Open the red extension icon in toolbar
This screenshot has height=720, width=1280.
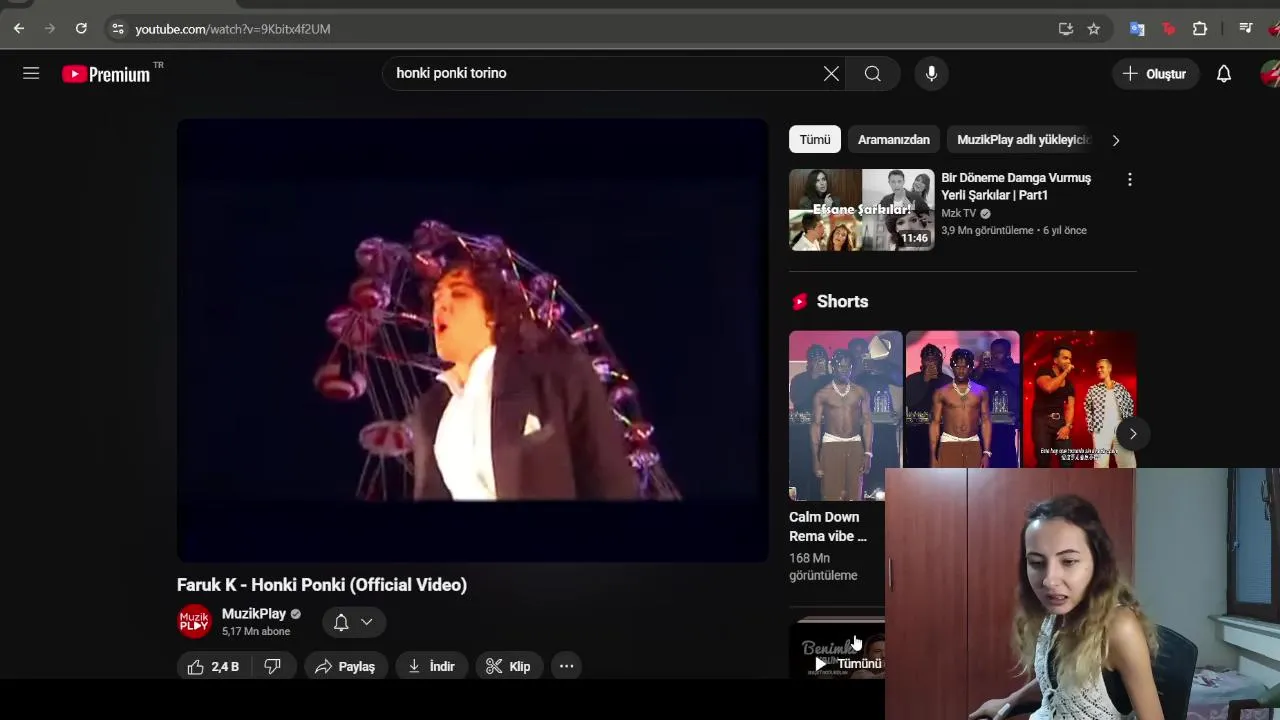click(x=1169, y=29)
